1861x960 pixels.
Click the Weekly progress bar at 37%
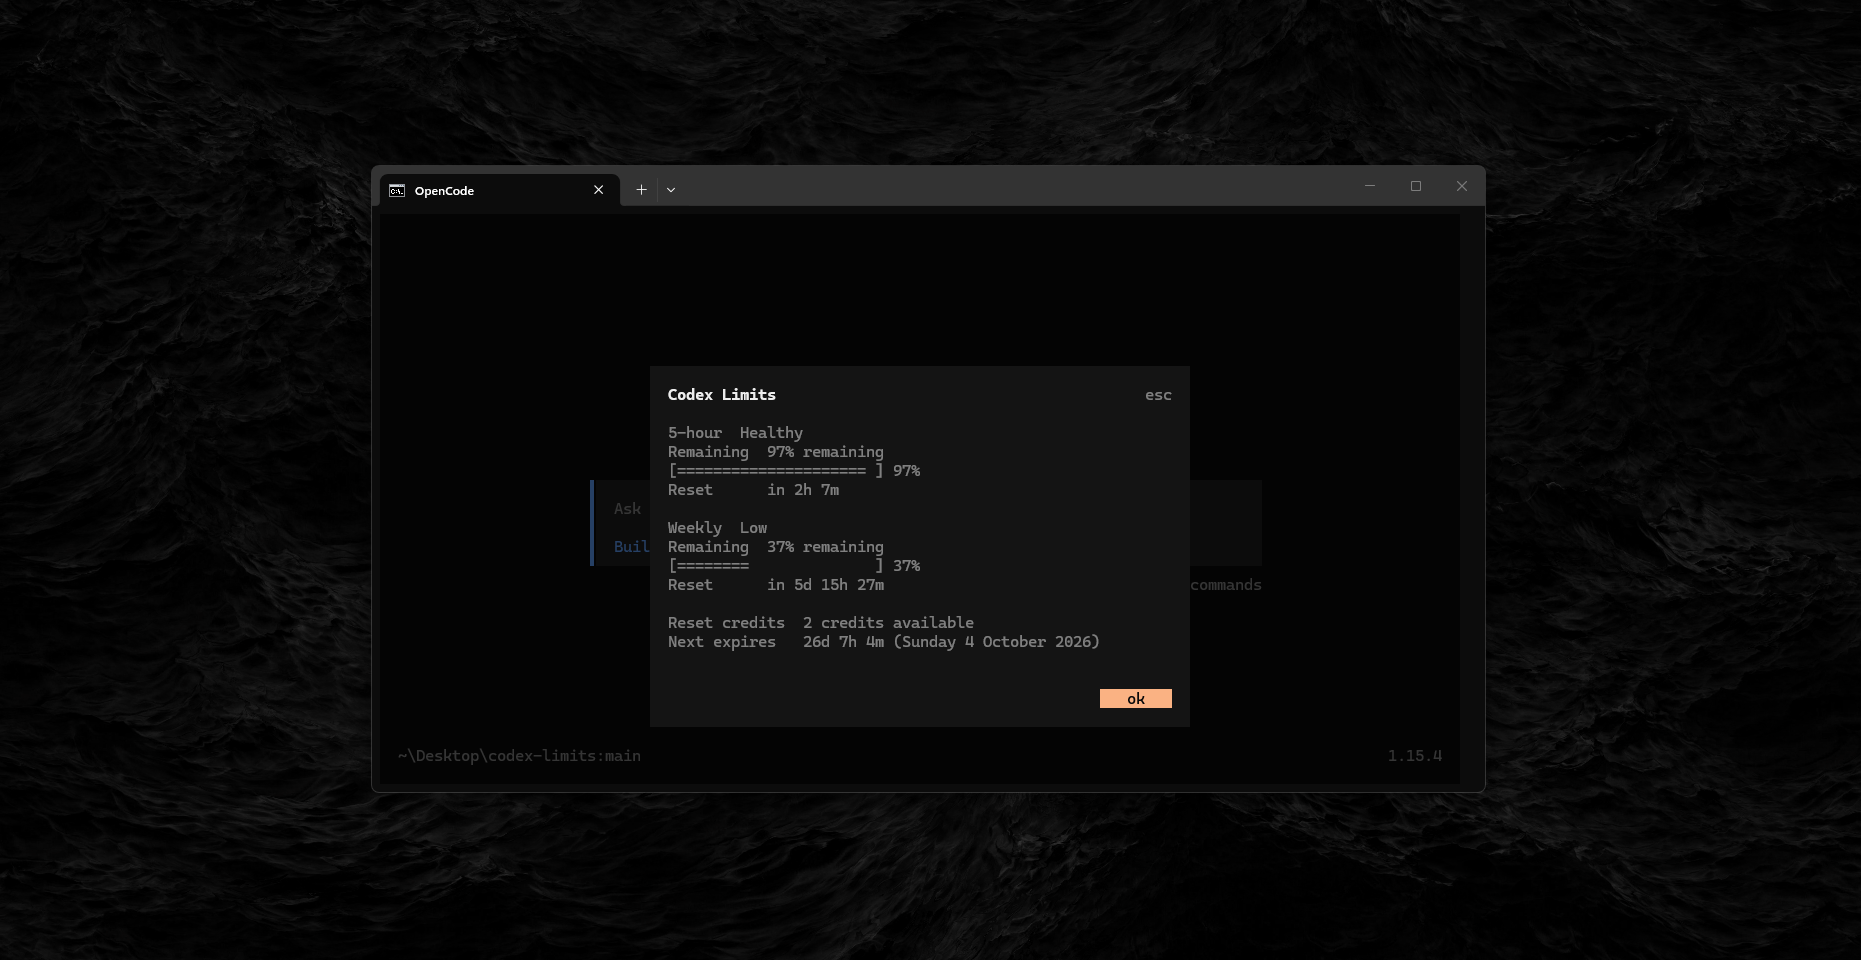794,566
